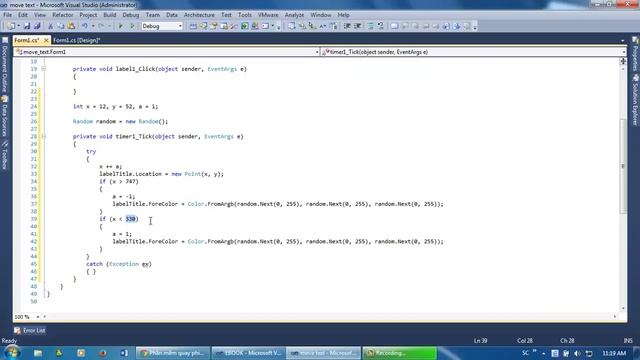
Task: Click the 'catch (Exception ex)' line
Action: pyautogui.click(x=119, y=264)
